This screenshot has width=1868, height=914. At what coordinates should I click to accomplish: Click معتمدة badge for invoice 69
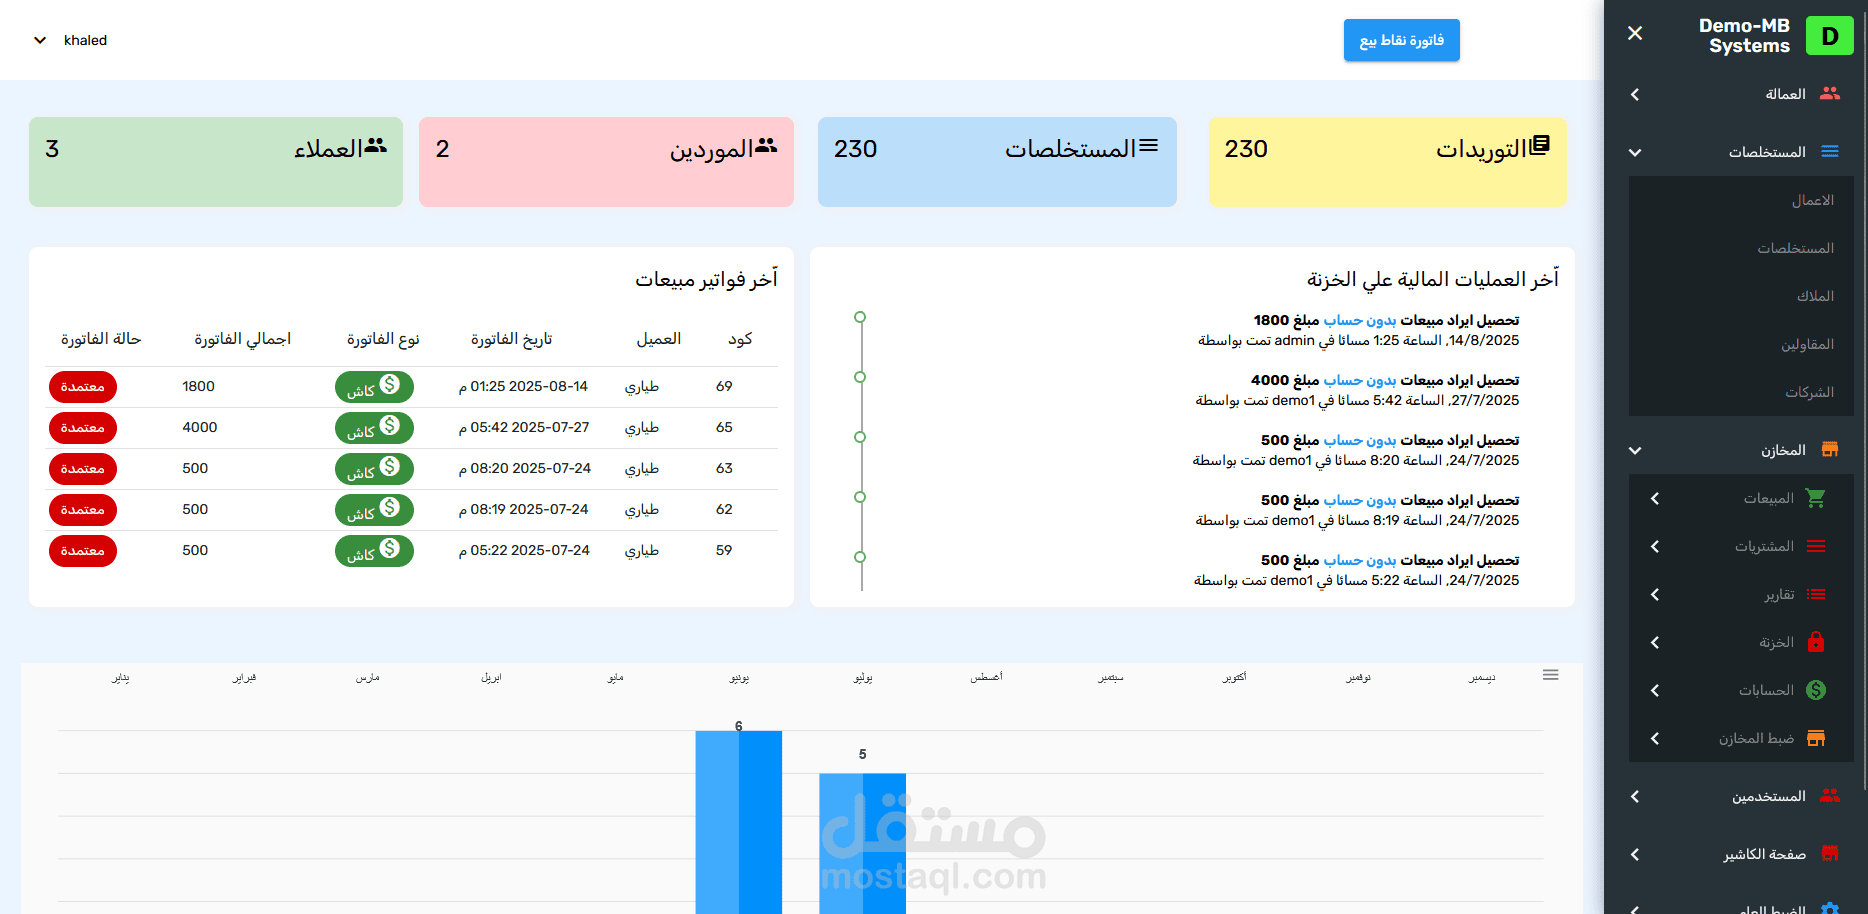click(x=83, y=387)
